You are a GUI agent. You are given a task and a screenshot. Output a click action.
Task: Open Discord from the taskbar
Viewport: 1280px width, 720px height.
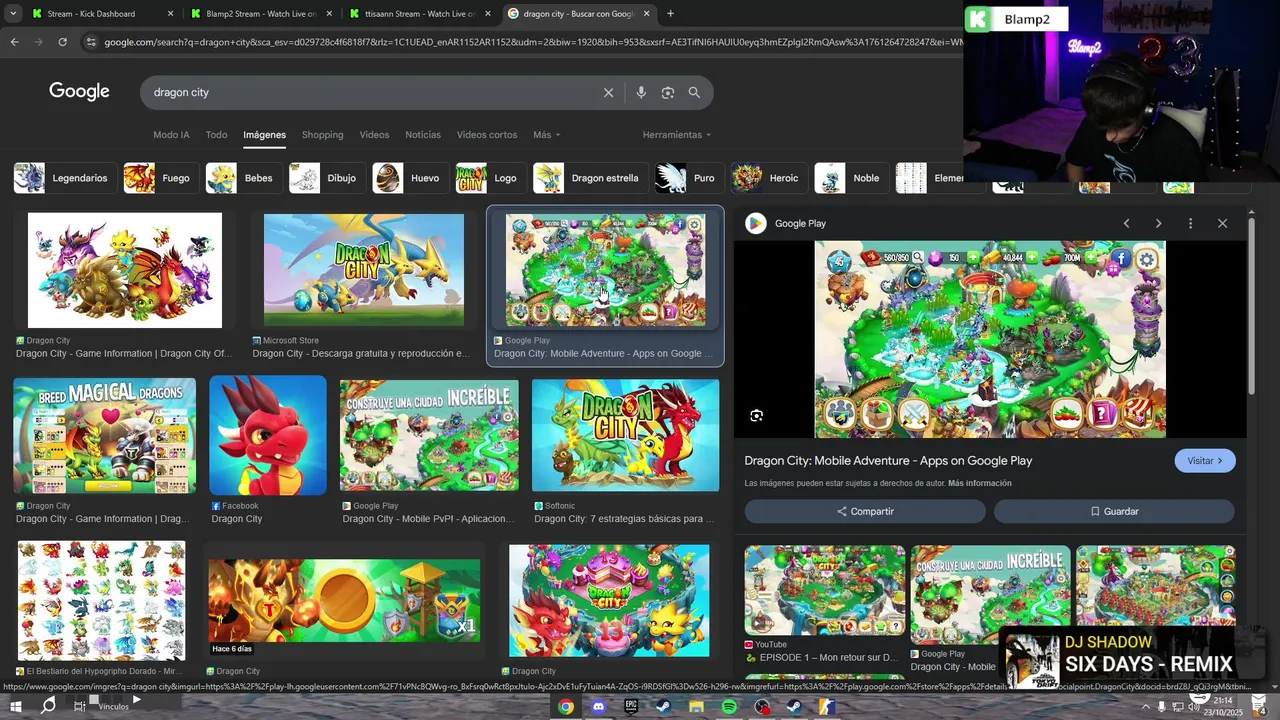[598, 707]
